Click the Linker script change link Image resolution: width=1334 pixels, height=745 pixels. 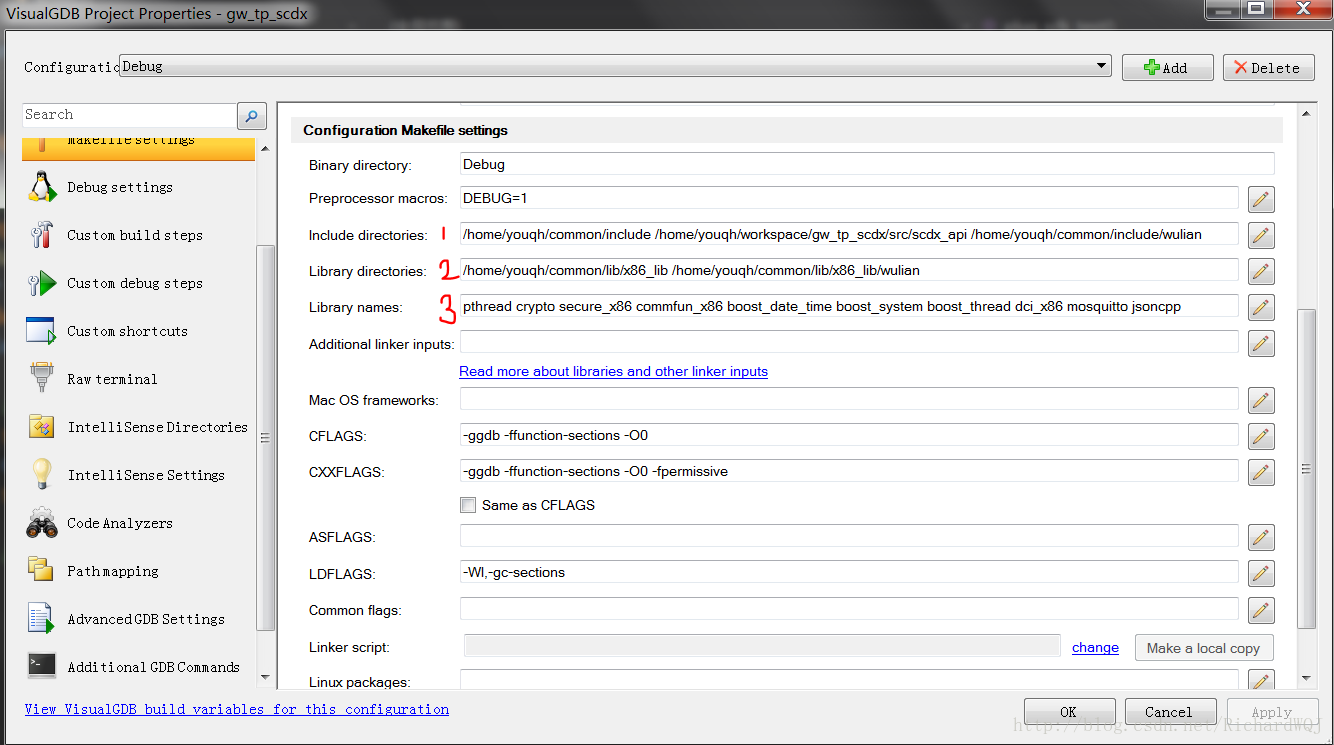(x=1095, y=647)
